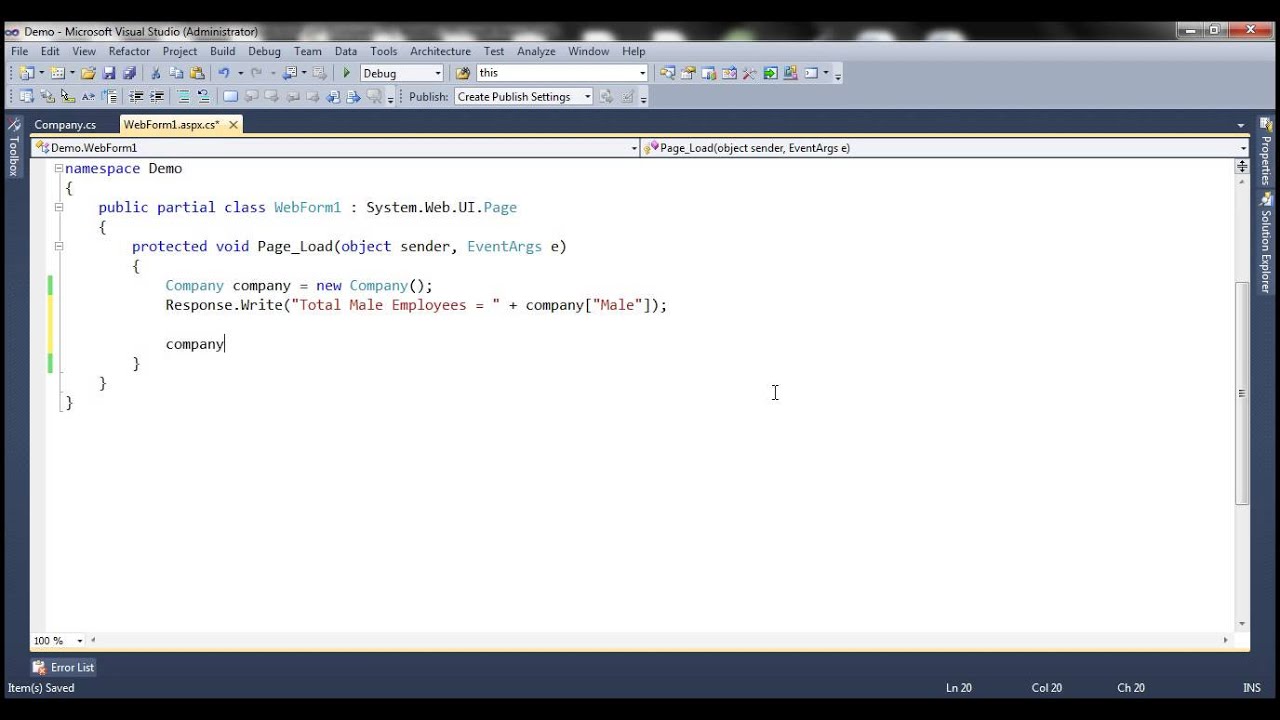Open the Properties side tab

coord(1265,151)
